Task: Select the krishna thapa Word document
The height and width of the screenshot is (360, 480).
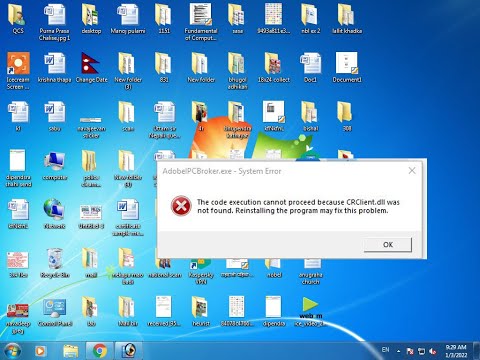Action: tap(54, 67)
